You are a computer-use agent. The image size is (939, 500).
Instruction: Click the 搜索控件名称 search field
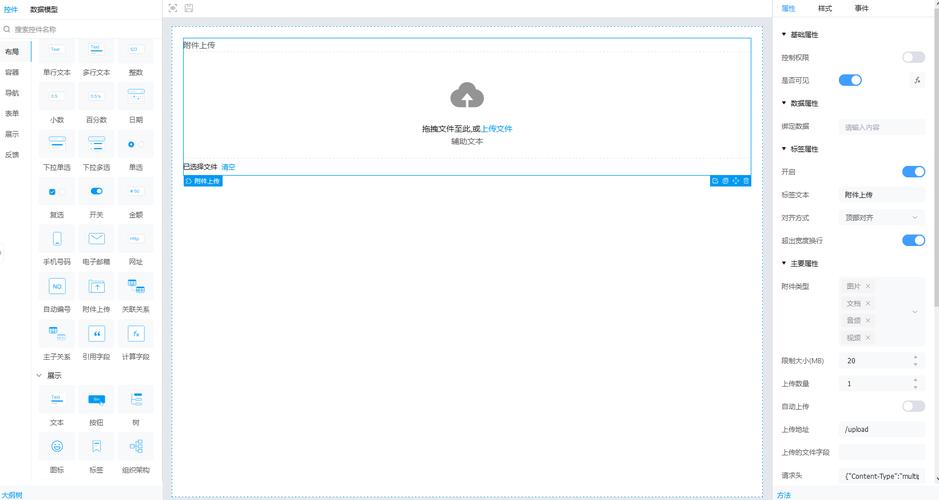[x=80, y=29]
